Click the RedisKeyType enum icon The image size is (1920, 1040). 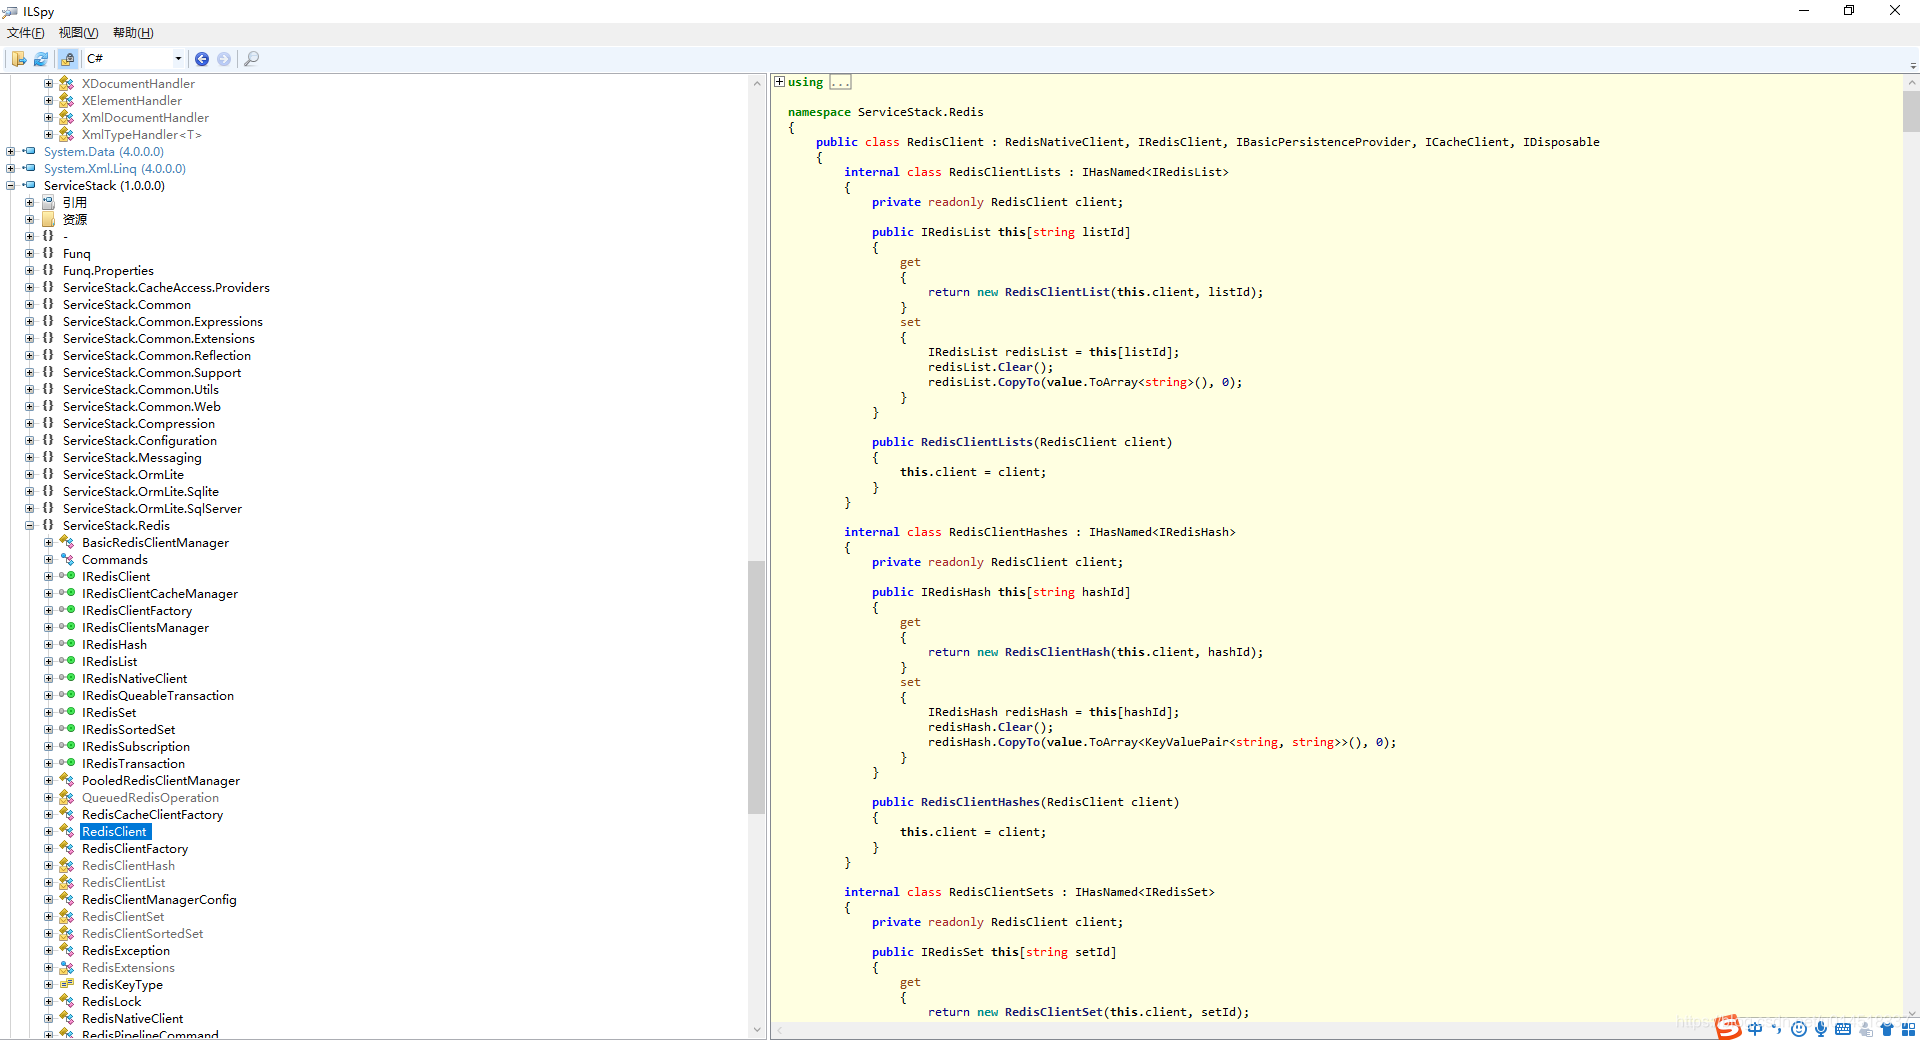tap(67, 985)
